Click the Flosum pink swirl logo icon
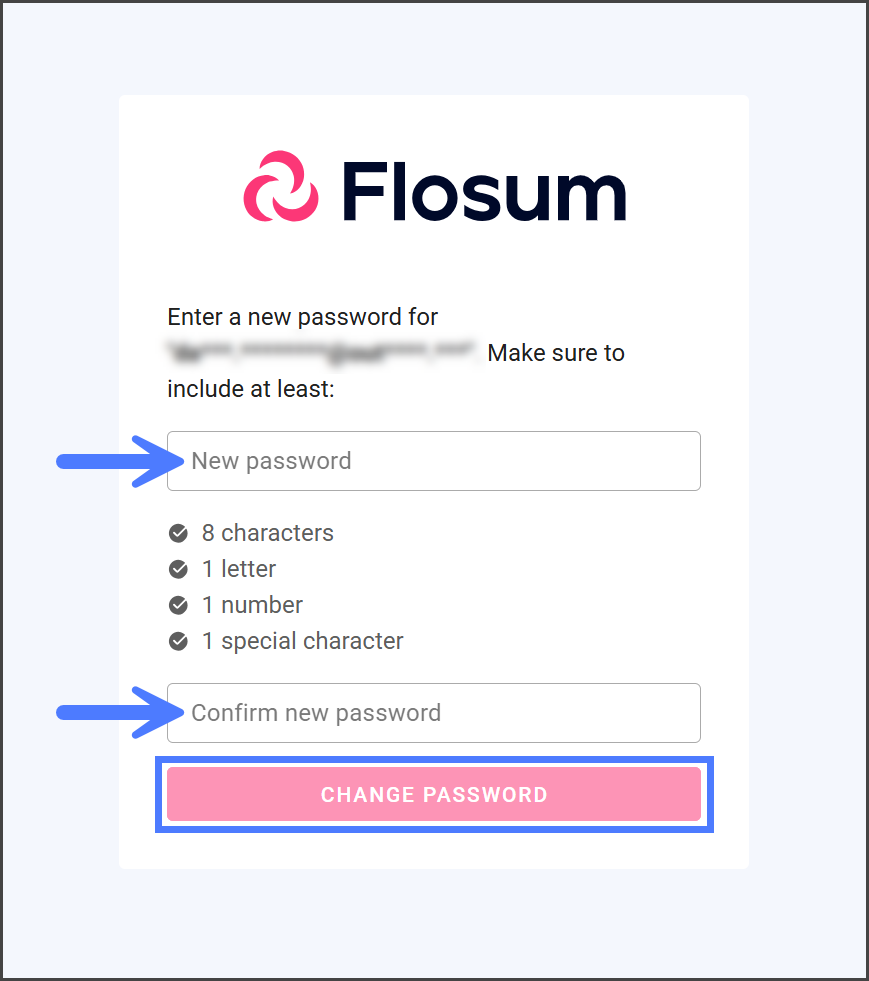The height and width of the screenshot is (981, 869). pos(281,186)
